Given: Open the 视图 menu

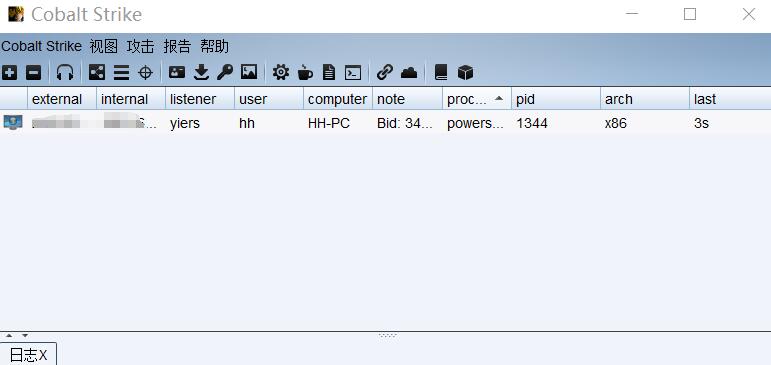Looking at the screenshot, I should coord(104,46).
